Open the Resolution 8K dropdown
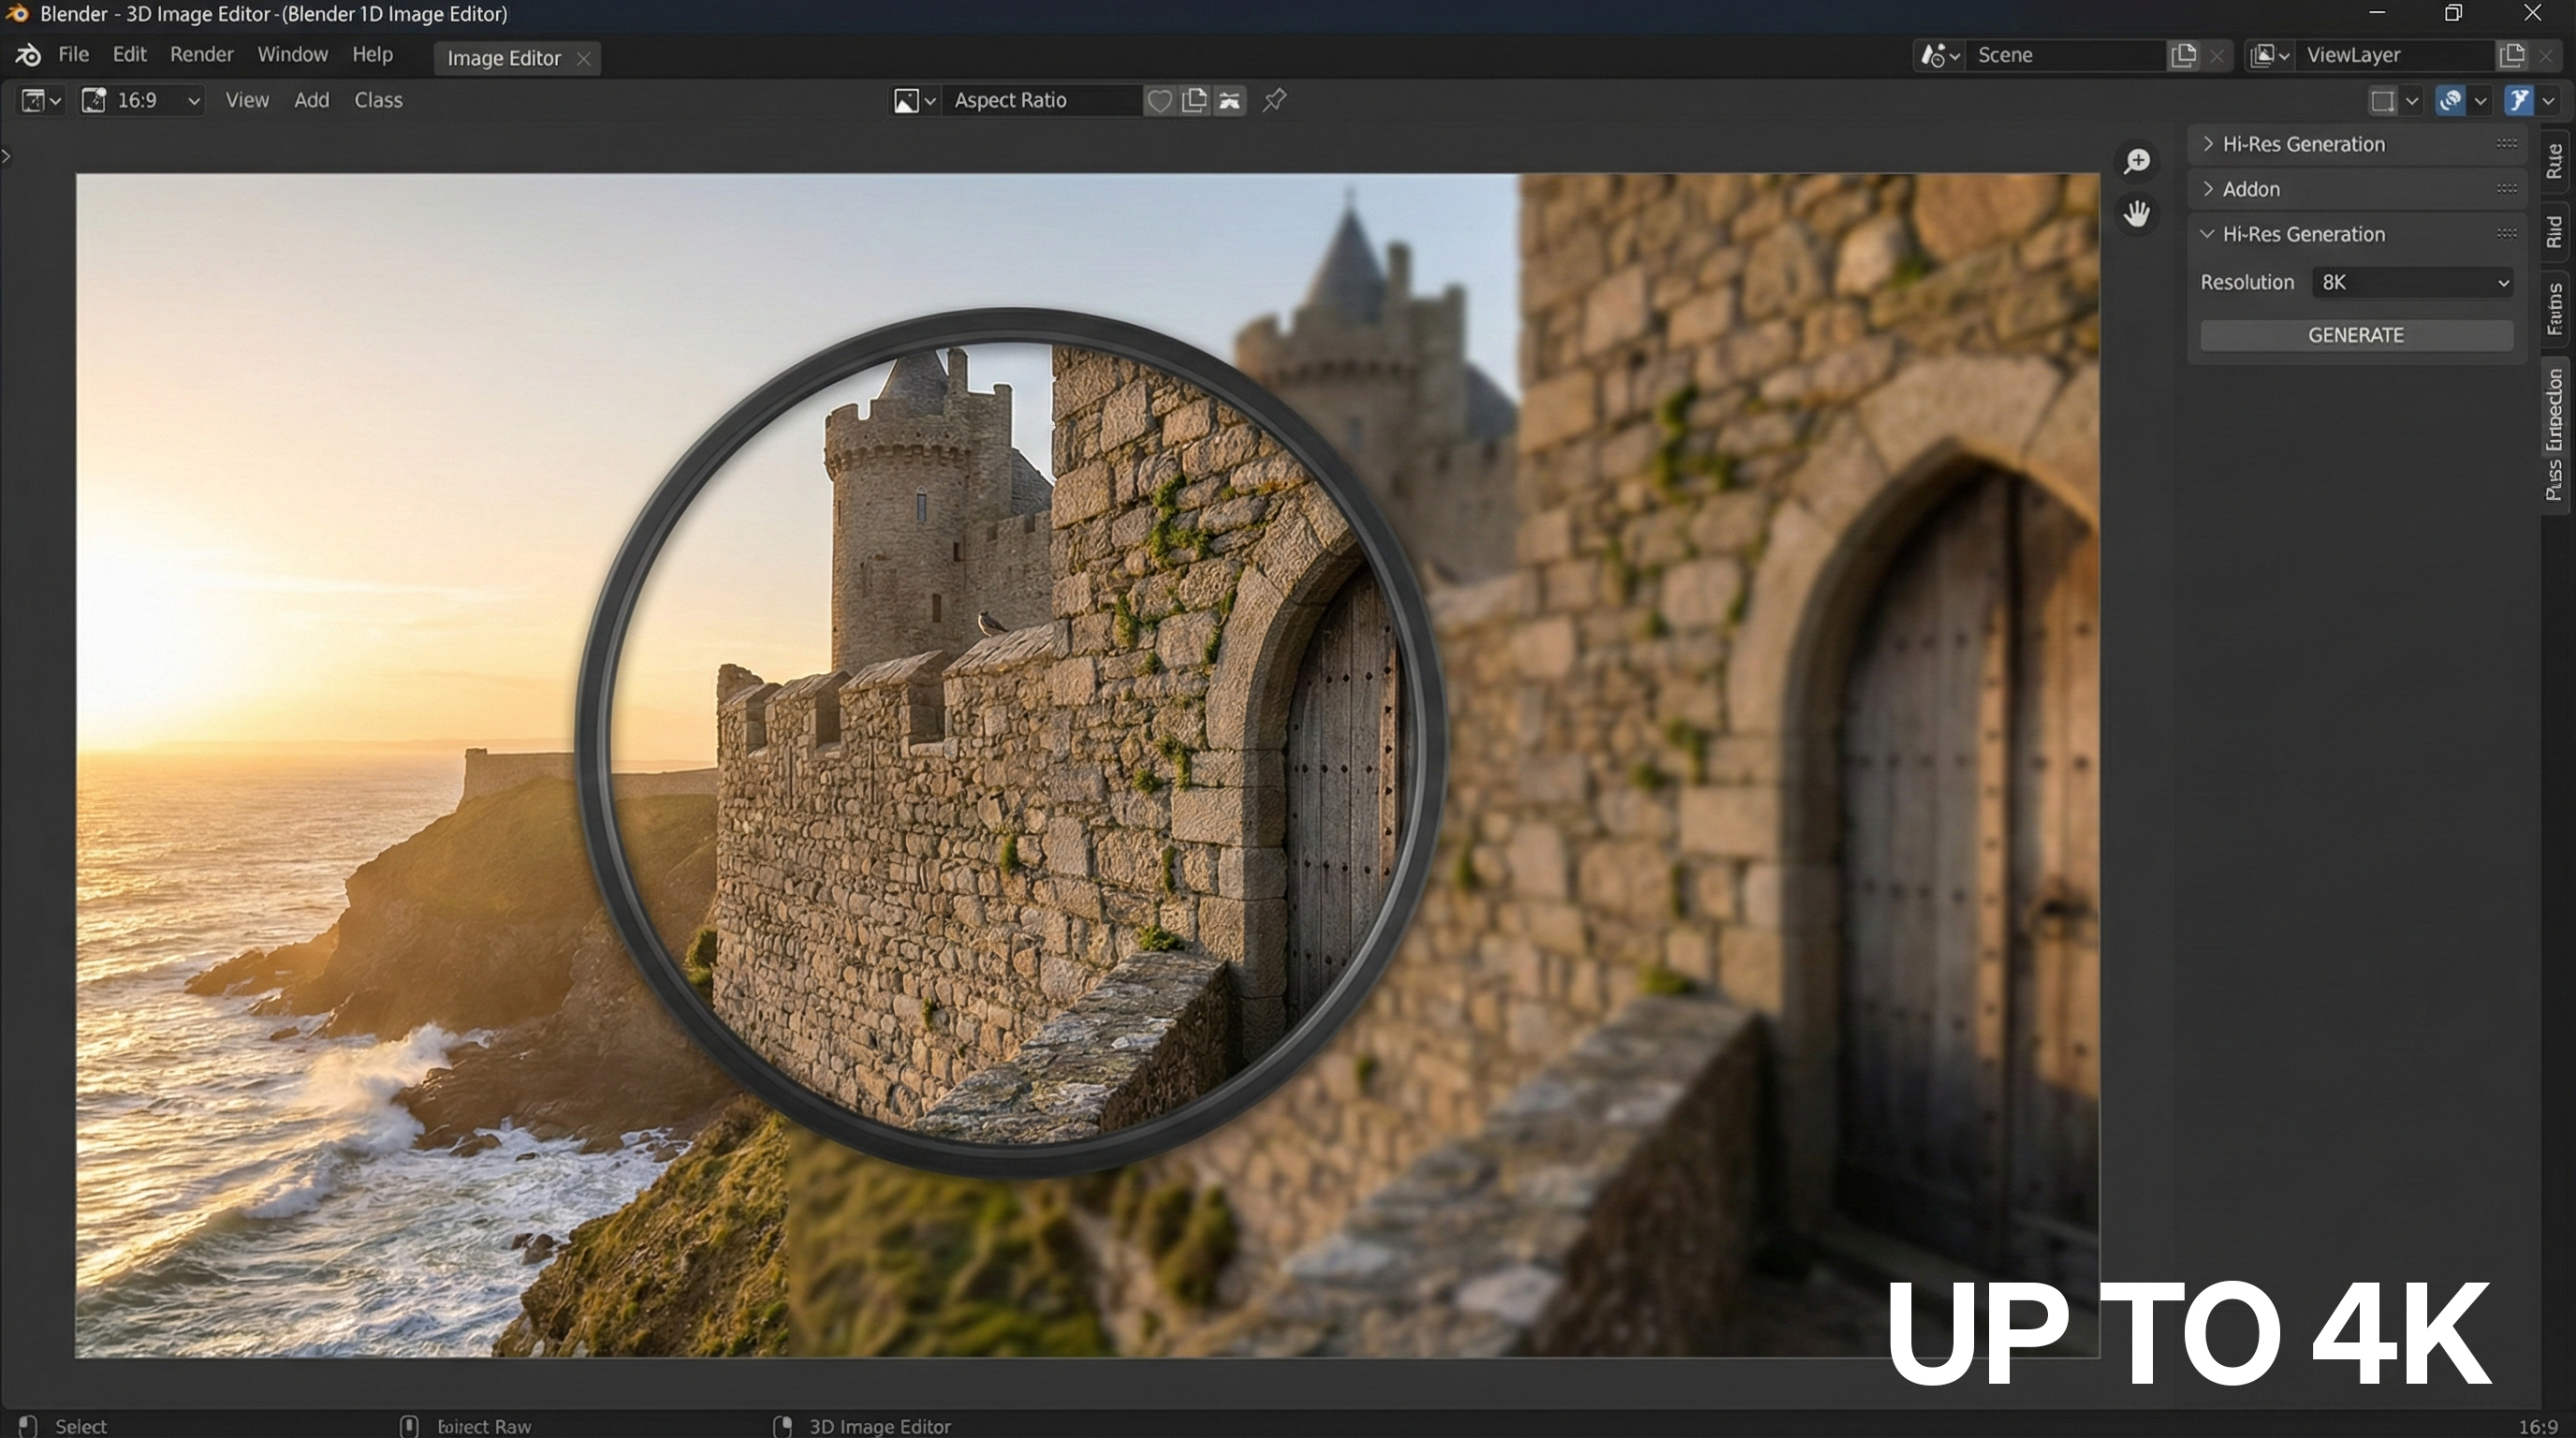Image resolution: width=2576 pixels, height=1438 pixels. pyautogui.click(x=2412, y=283)
